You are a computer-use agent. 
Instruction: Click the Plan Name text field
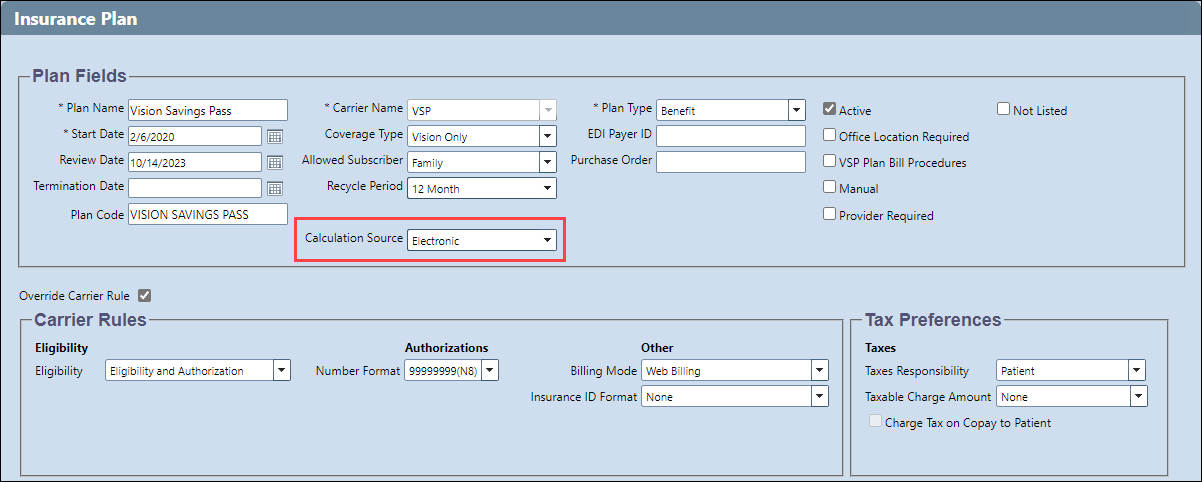point(208,110)
